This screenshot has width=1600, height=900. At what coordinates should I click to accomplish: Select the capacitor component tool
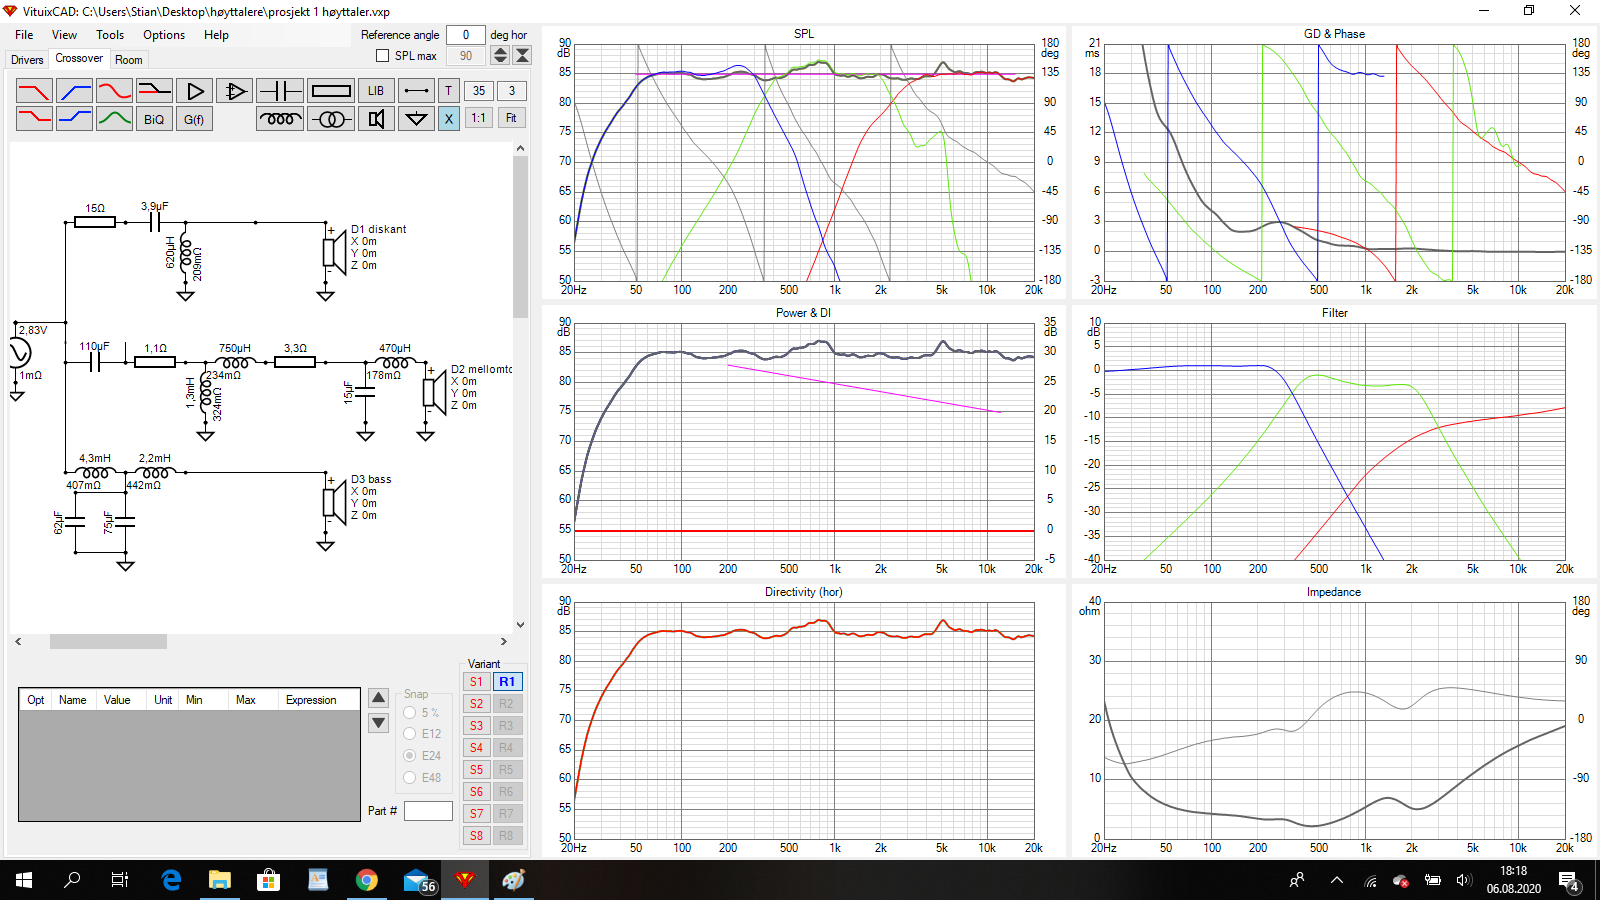pyautogui.click(x=280, y=91)
